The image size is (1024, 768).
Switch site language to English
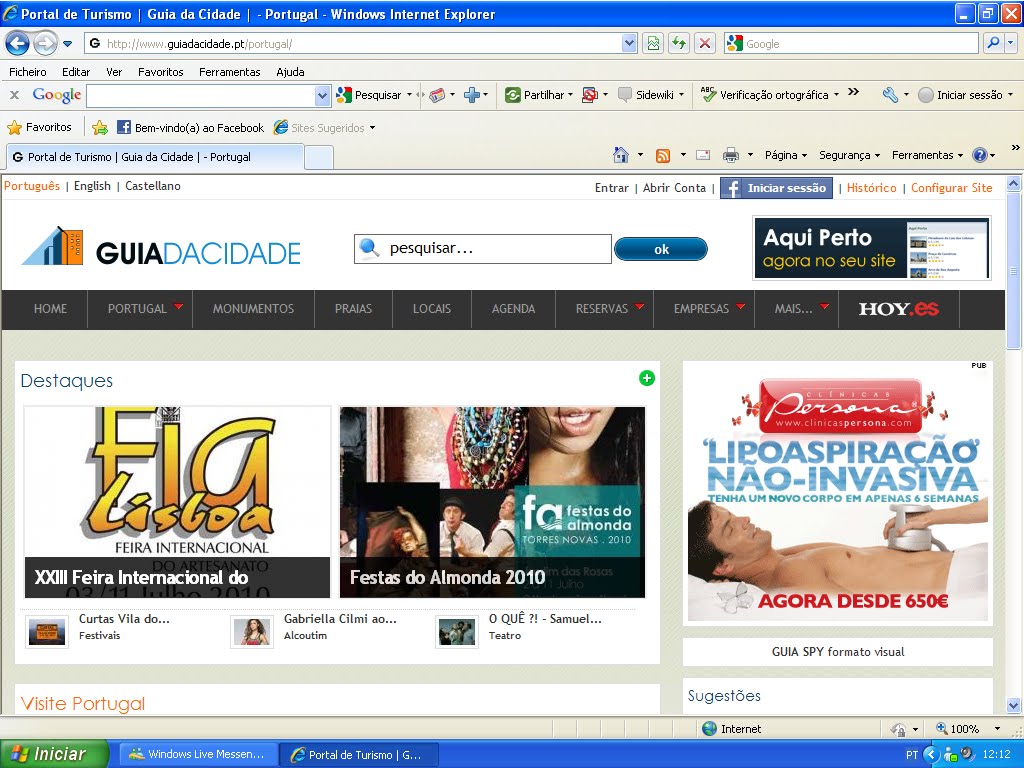(x=92, y=185)
